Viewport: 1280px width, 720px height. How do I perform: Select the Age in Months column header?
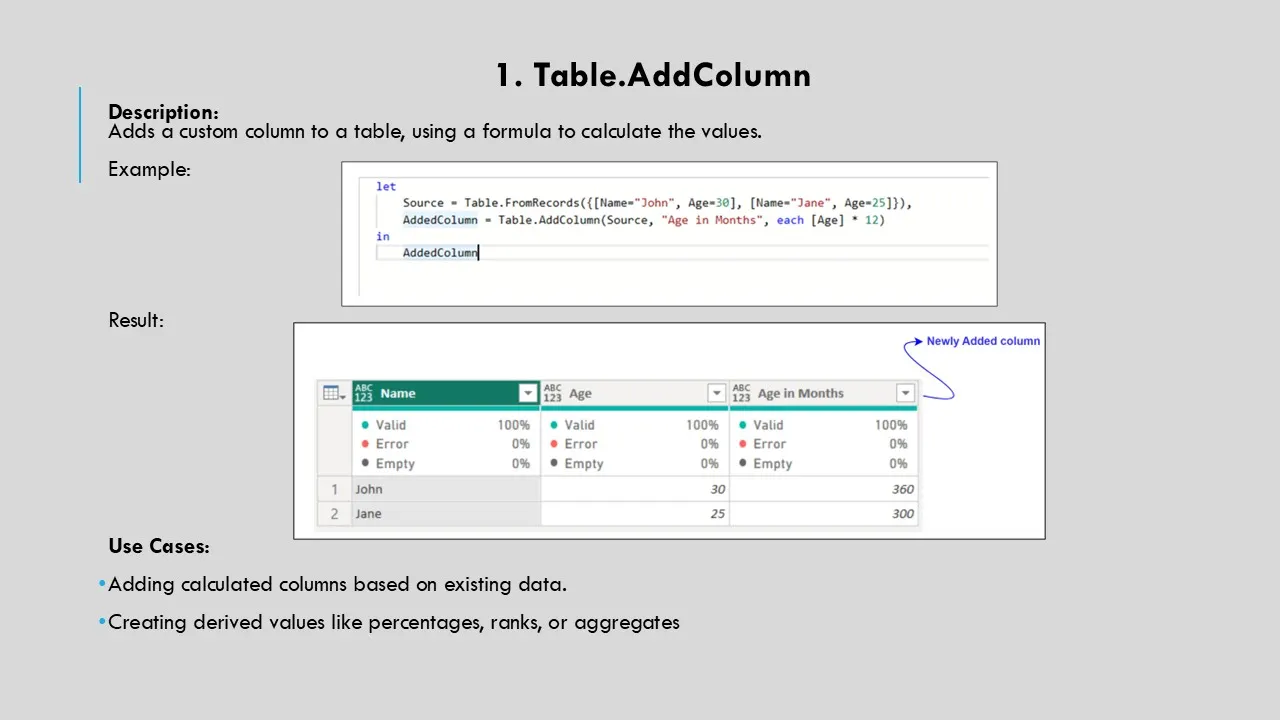click(800, 393)
